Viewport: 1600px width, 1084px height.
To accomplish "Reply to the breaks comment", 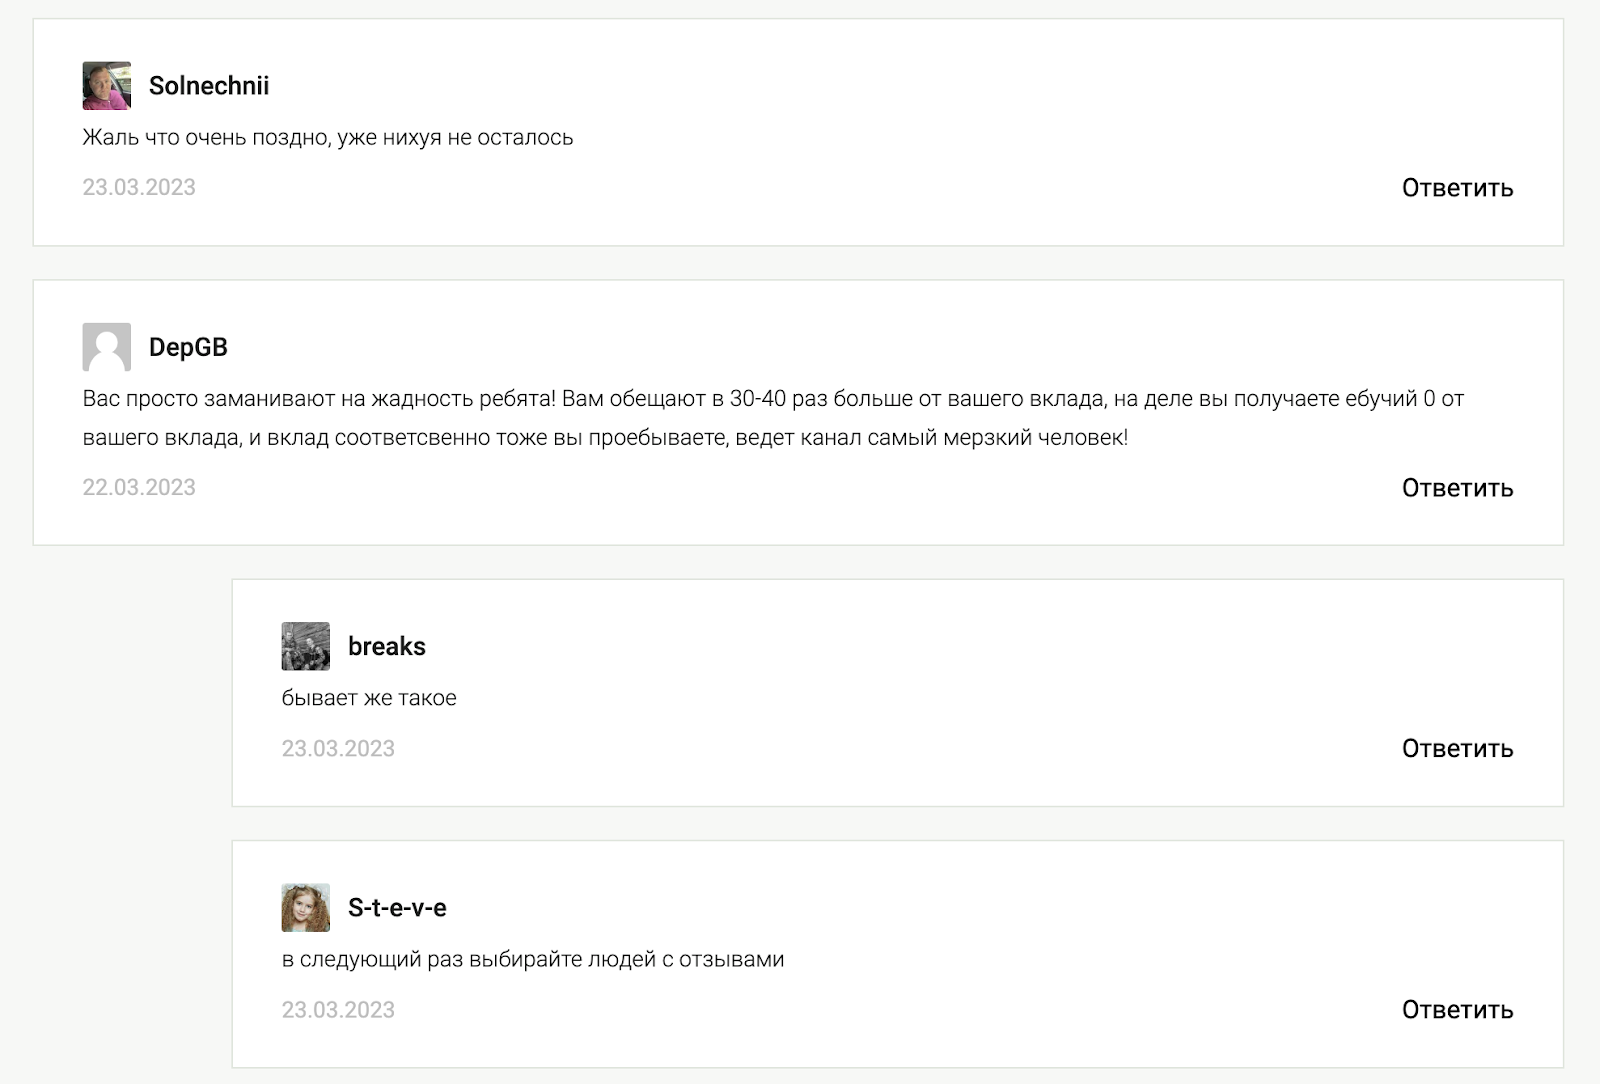I will tap(1457, 748).
